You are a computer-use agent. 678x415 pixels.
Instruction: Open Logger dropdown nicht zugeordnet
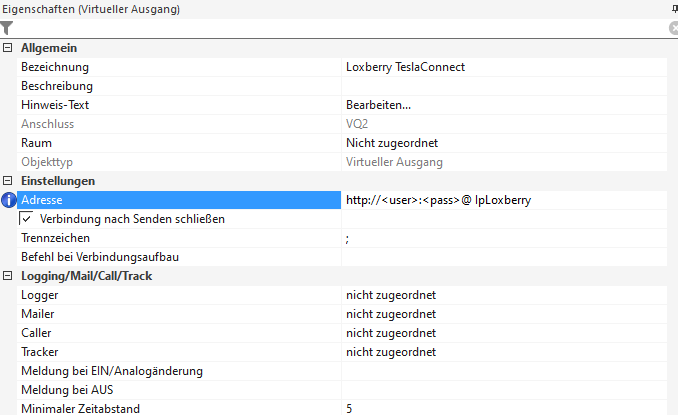coord(504,295)
